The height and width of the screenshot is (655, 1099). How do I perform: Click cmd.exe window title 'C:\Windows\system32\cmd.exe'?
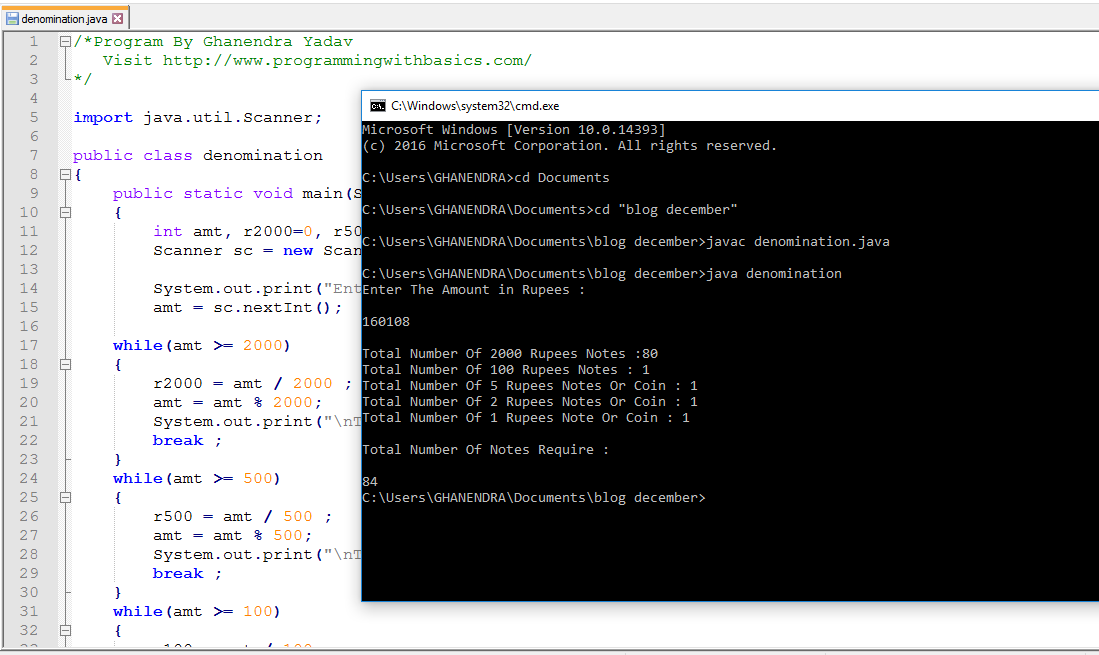click(x=475, y=106)
